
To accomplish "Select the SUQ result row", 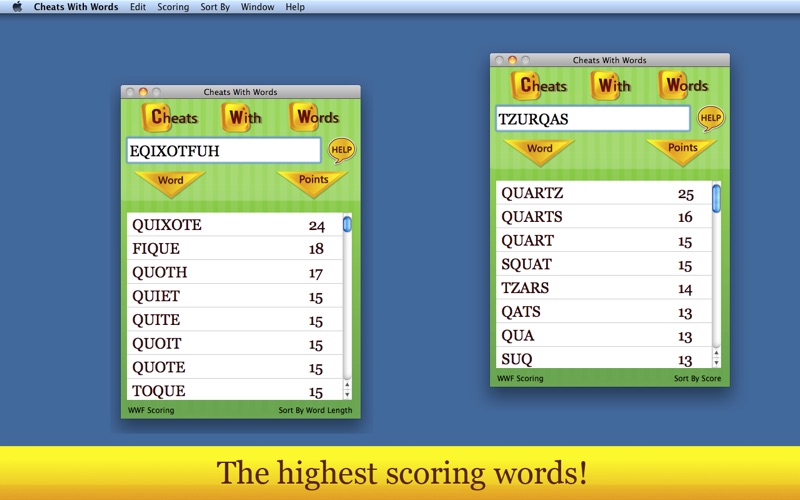I will click(604, 358).
